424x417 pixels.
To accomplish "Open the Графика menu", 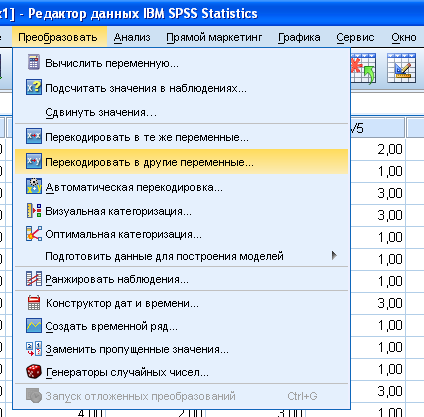I will (x=299, y=37).
